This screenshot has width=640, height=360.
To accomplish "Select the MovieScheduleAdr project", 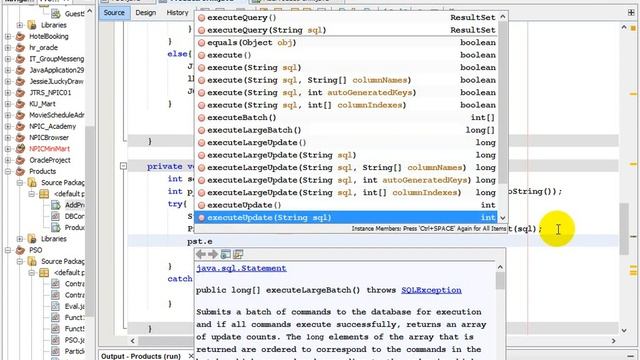I will [x=57, y=115].
